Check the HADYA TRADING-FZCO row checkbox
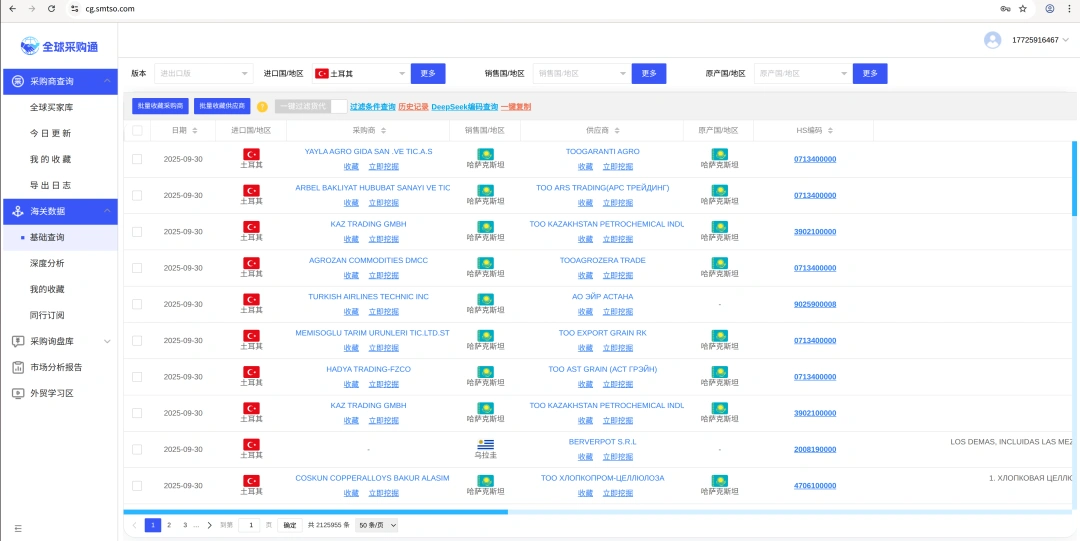 point(137,377)
